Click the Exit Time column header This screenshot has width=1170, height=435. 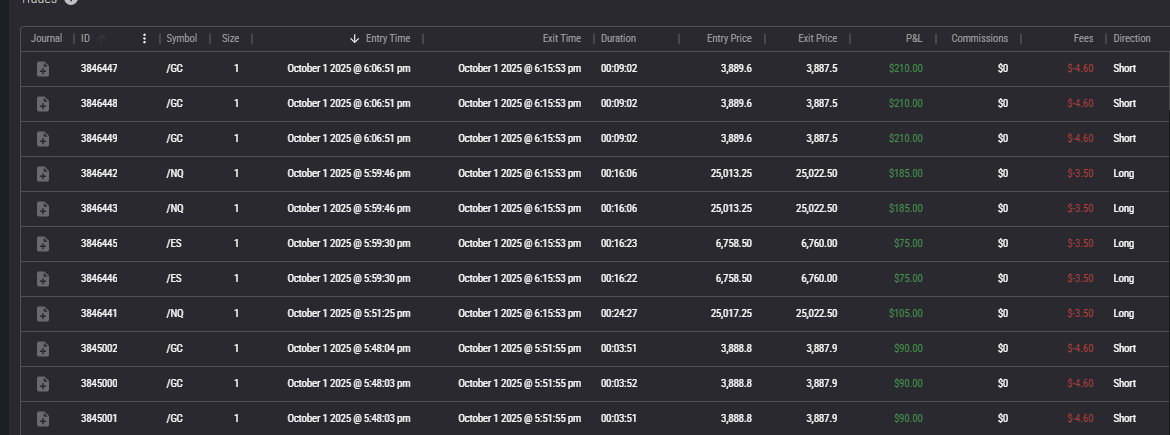point(561,39)
